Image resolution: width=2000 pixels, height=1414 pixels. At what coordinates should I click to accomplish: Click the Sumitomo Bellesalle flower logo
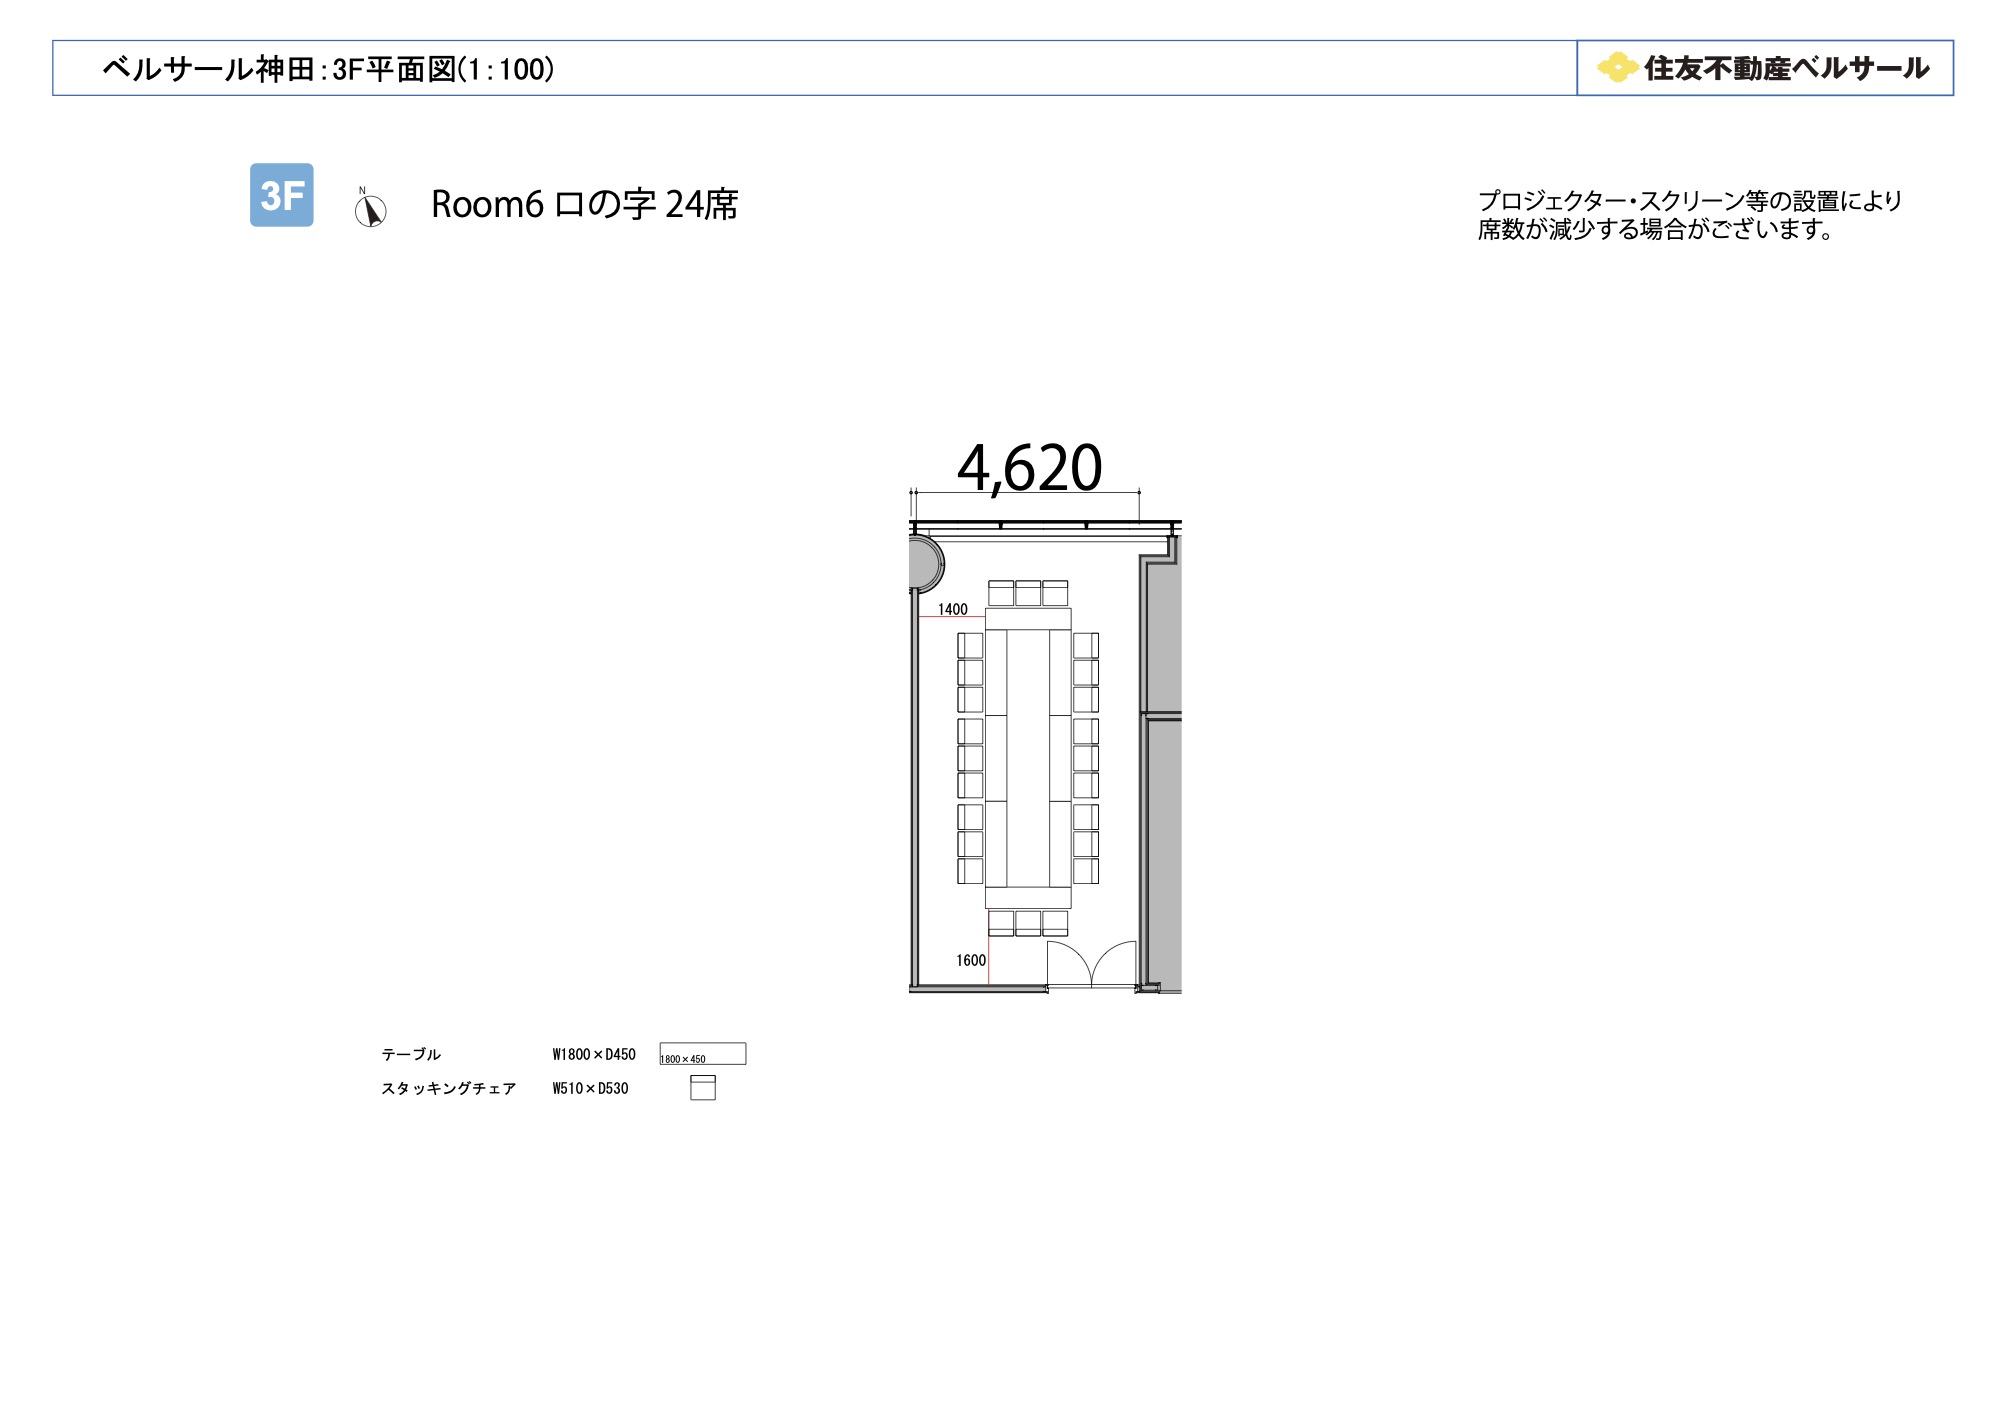[x=1616, y=68]
